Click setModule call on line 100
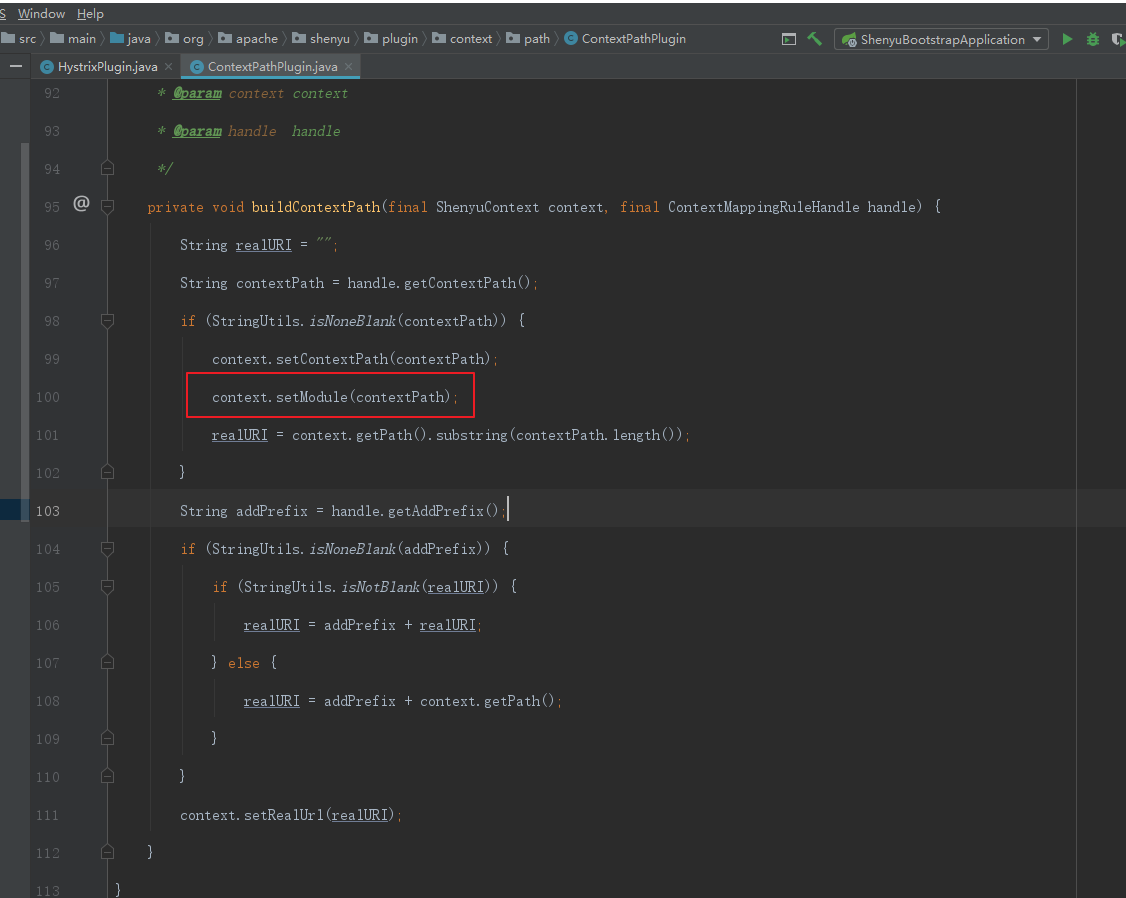This screenshot has width=1126, height=898. (312, 397)
